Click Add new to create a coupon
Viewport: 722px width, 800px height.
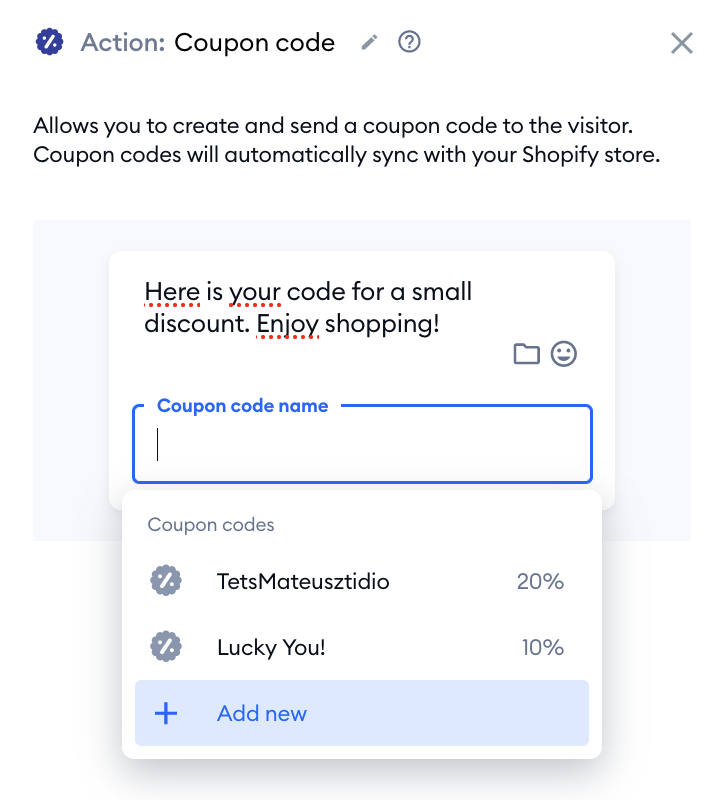coord(362,713)
